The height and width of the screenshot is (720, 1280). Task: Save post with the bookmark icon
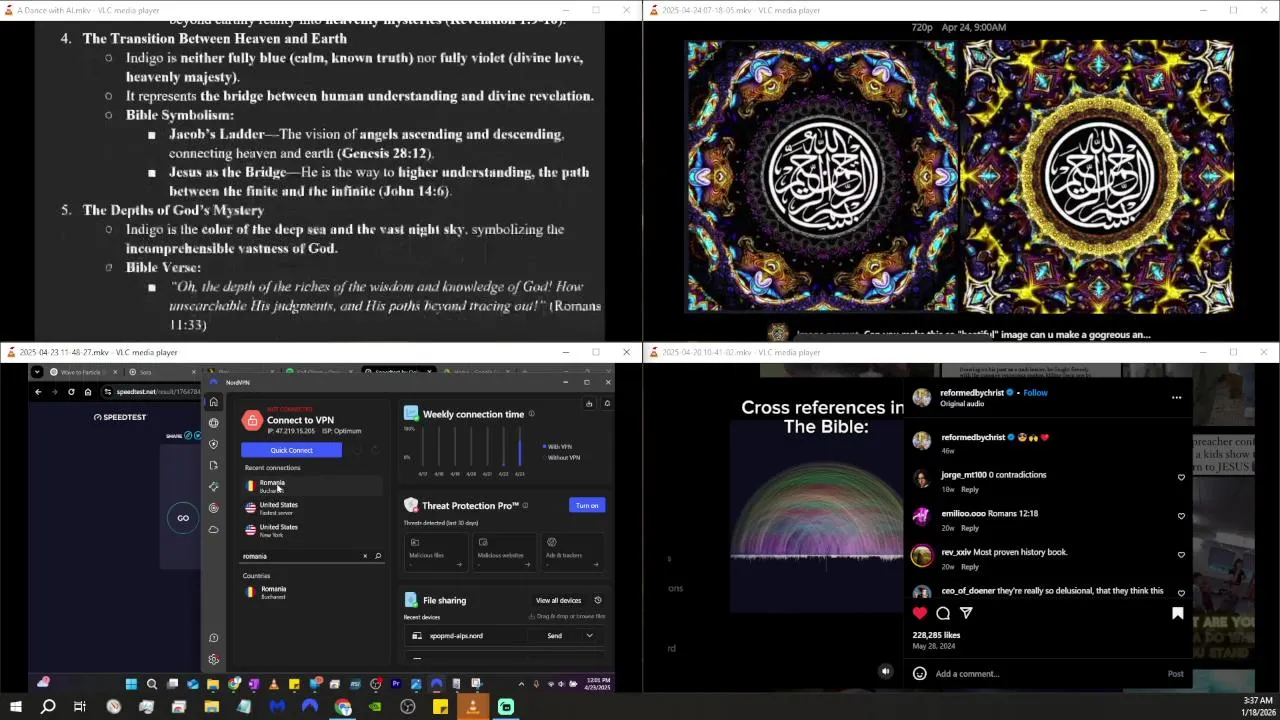1177,613
